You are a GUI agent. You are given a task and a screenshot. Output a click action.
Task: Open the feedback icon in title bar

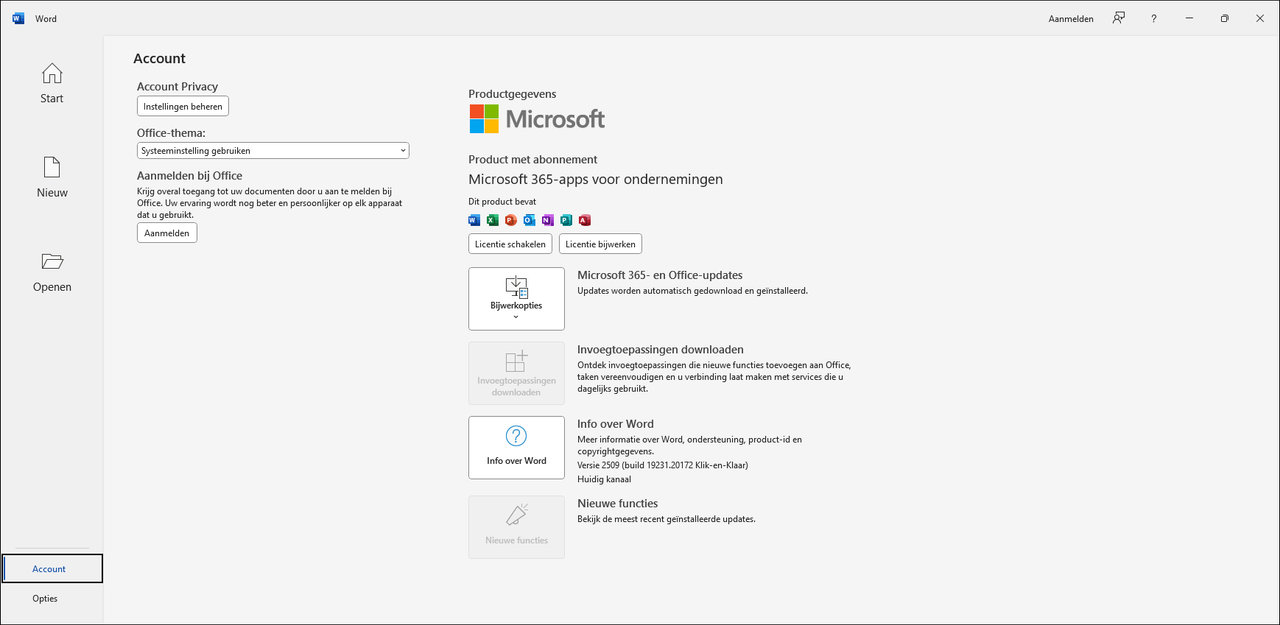(x=1119, y=18)
